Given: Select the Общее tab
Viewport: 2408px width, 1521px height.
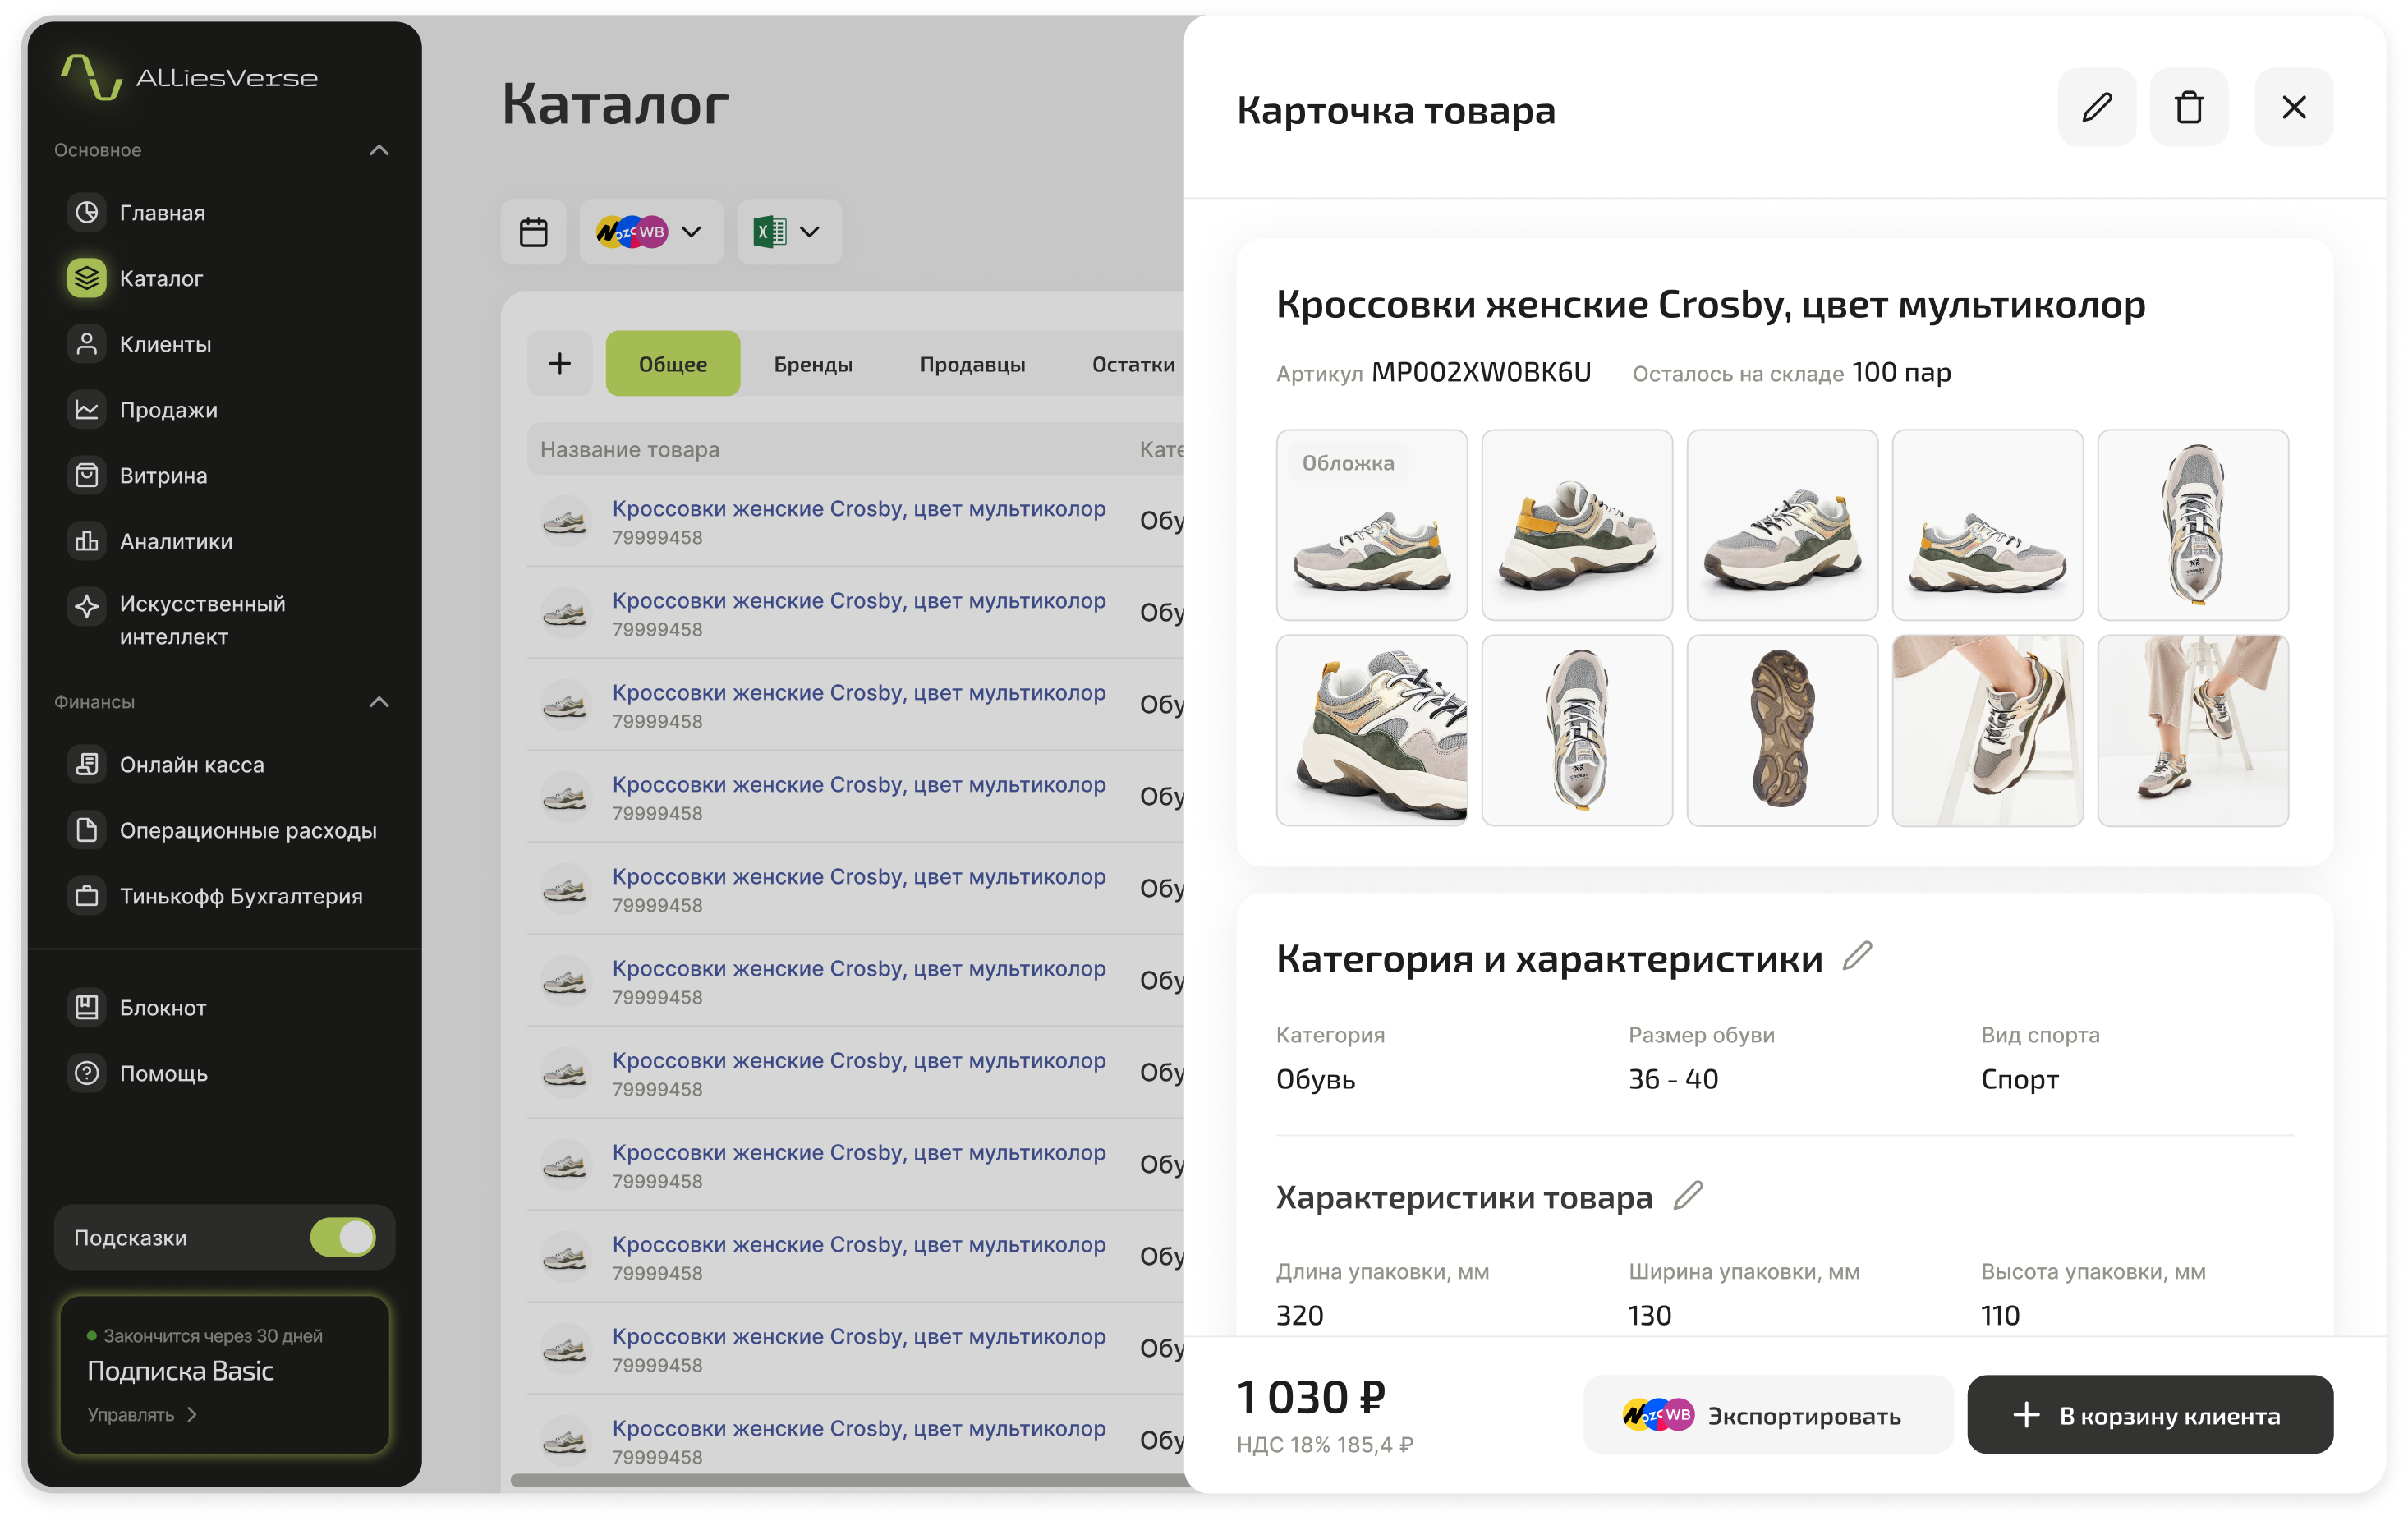Looking at the screenshot, I should (x=673, y=363).
